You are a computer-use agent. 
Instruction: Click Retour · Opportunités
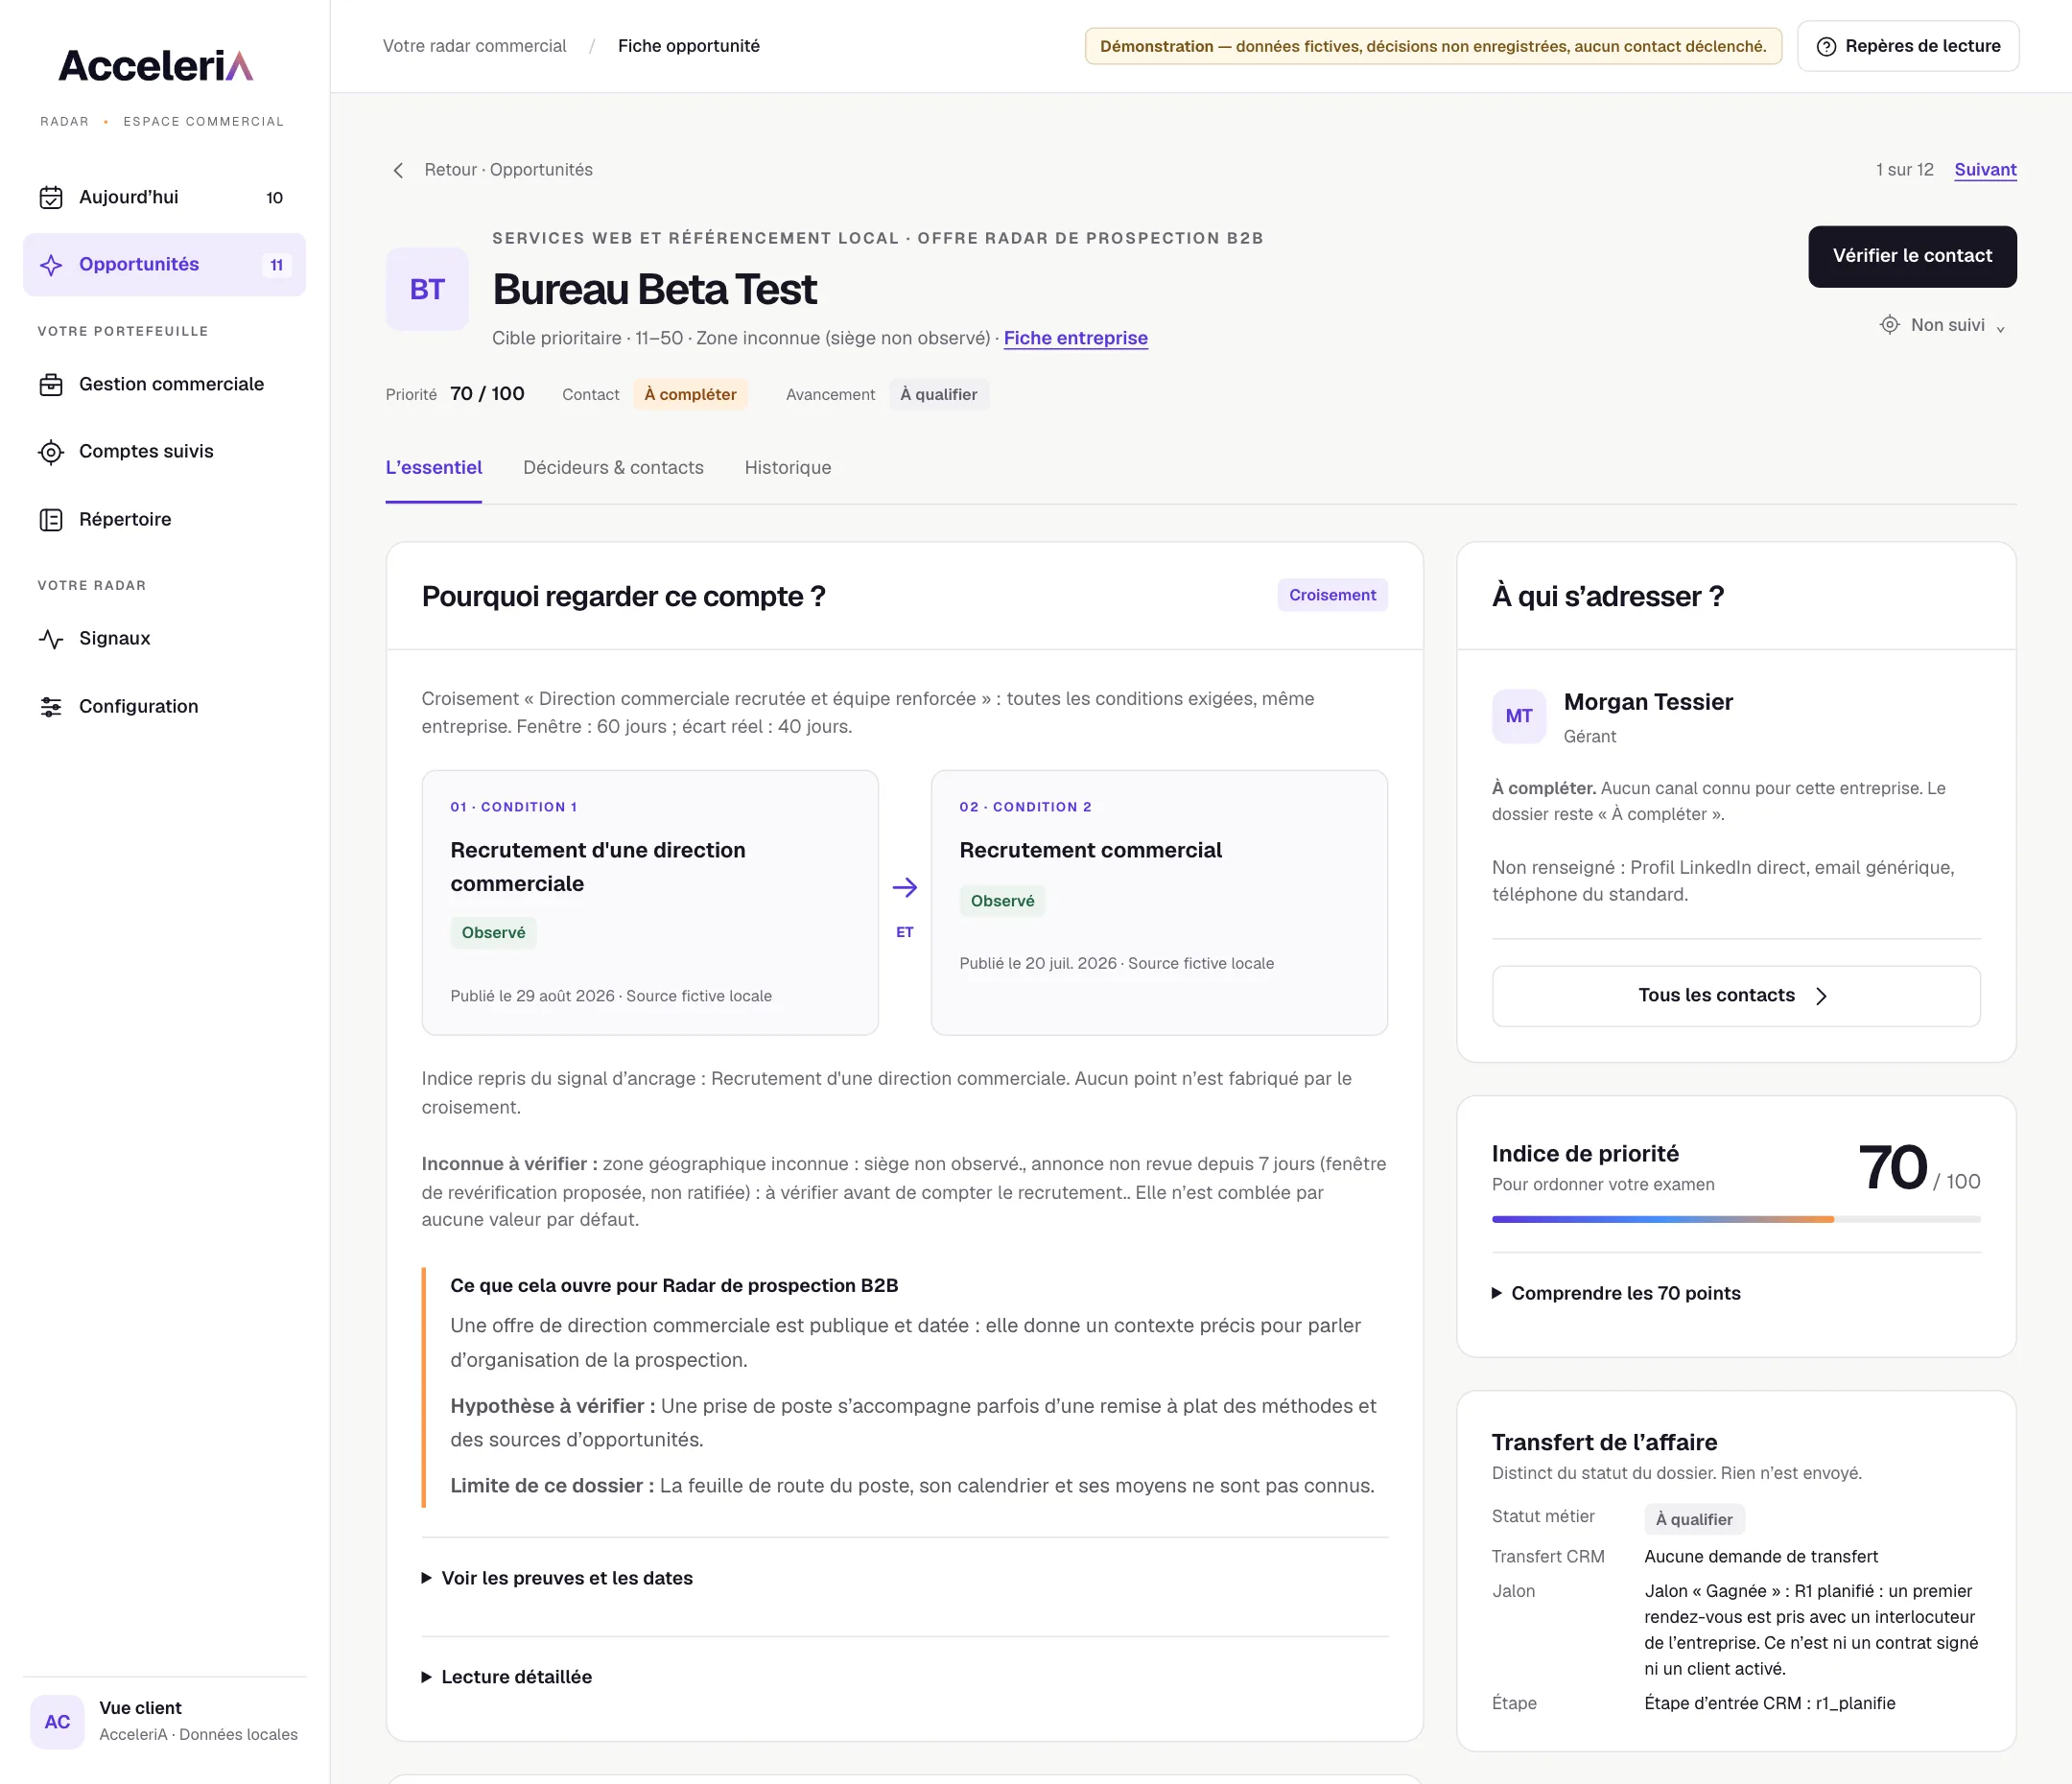coord(491,170)
